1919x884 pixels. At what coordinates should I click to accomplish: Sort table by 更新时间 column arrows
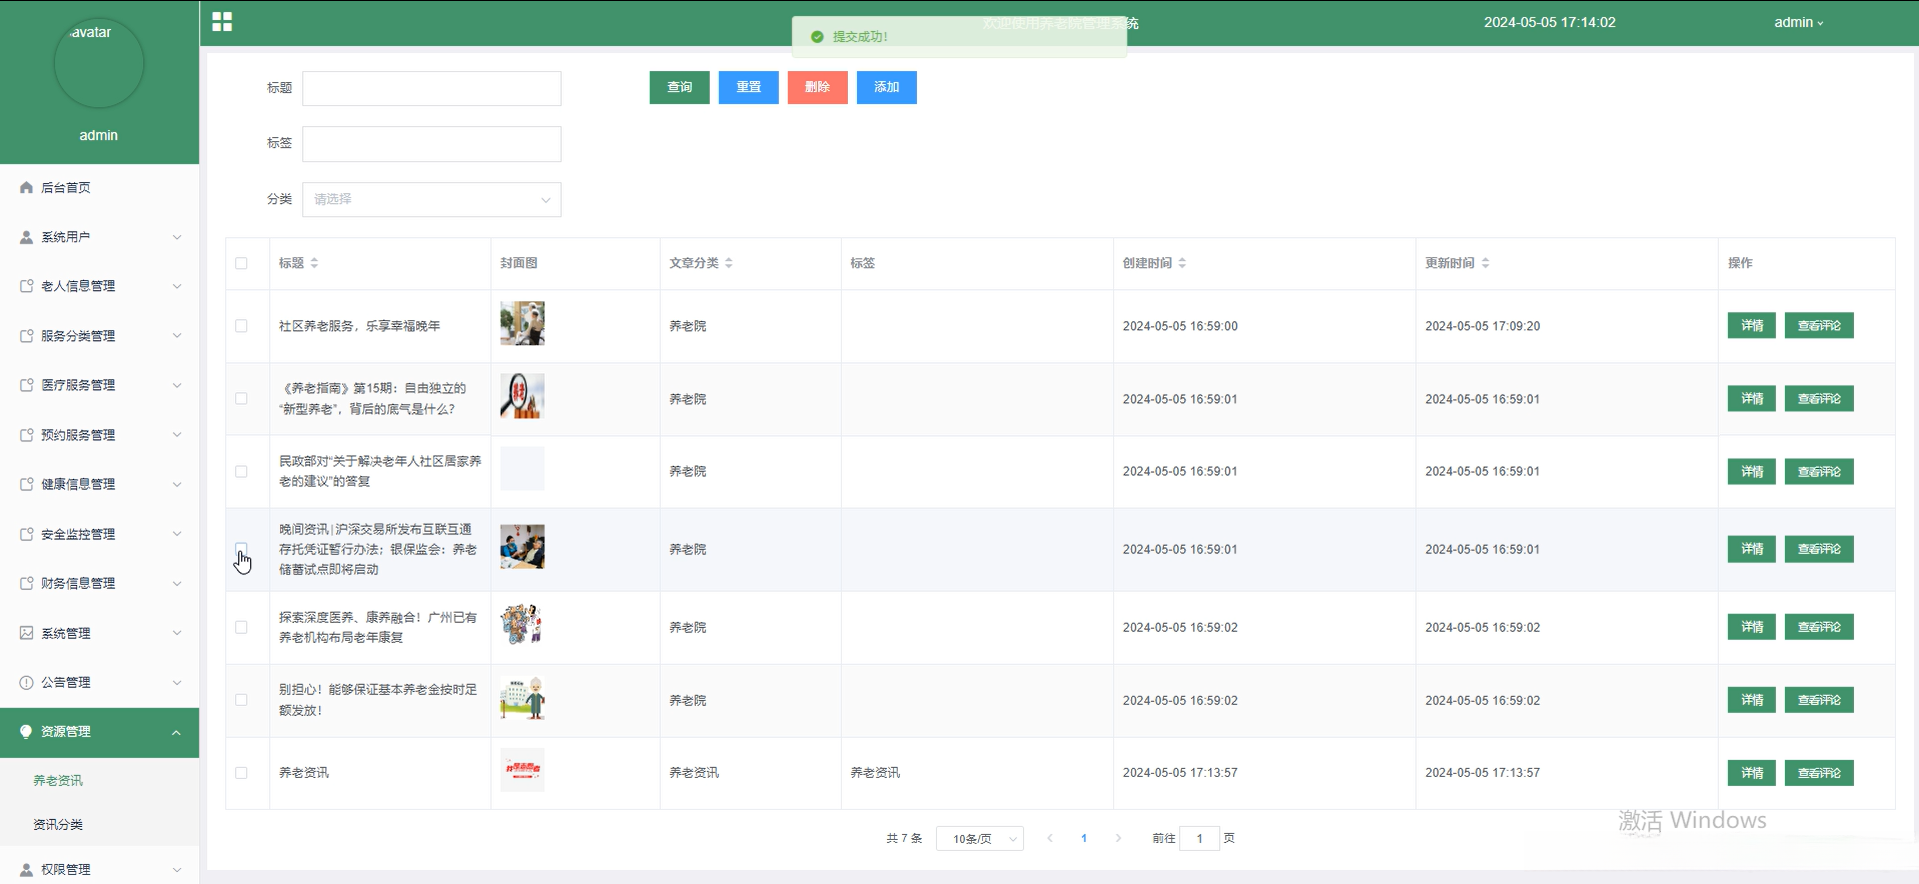(1485, 263)
